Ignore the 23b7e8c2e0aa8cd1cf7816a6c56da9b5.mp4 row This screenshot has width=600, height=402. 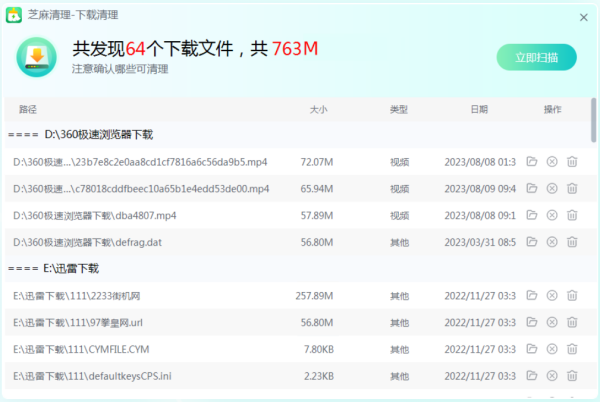pos(552,162)
